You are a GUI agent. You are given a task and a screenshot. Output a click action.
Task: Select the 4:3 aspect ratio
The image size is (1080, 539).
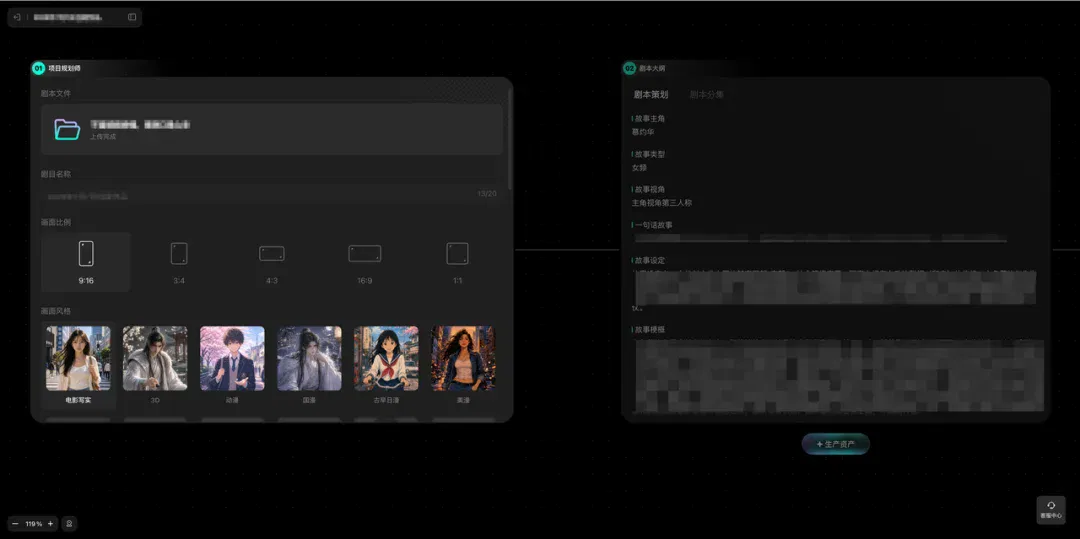point(272,262)
